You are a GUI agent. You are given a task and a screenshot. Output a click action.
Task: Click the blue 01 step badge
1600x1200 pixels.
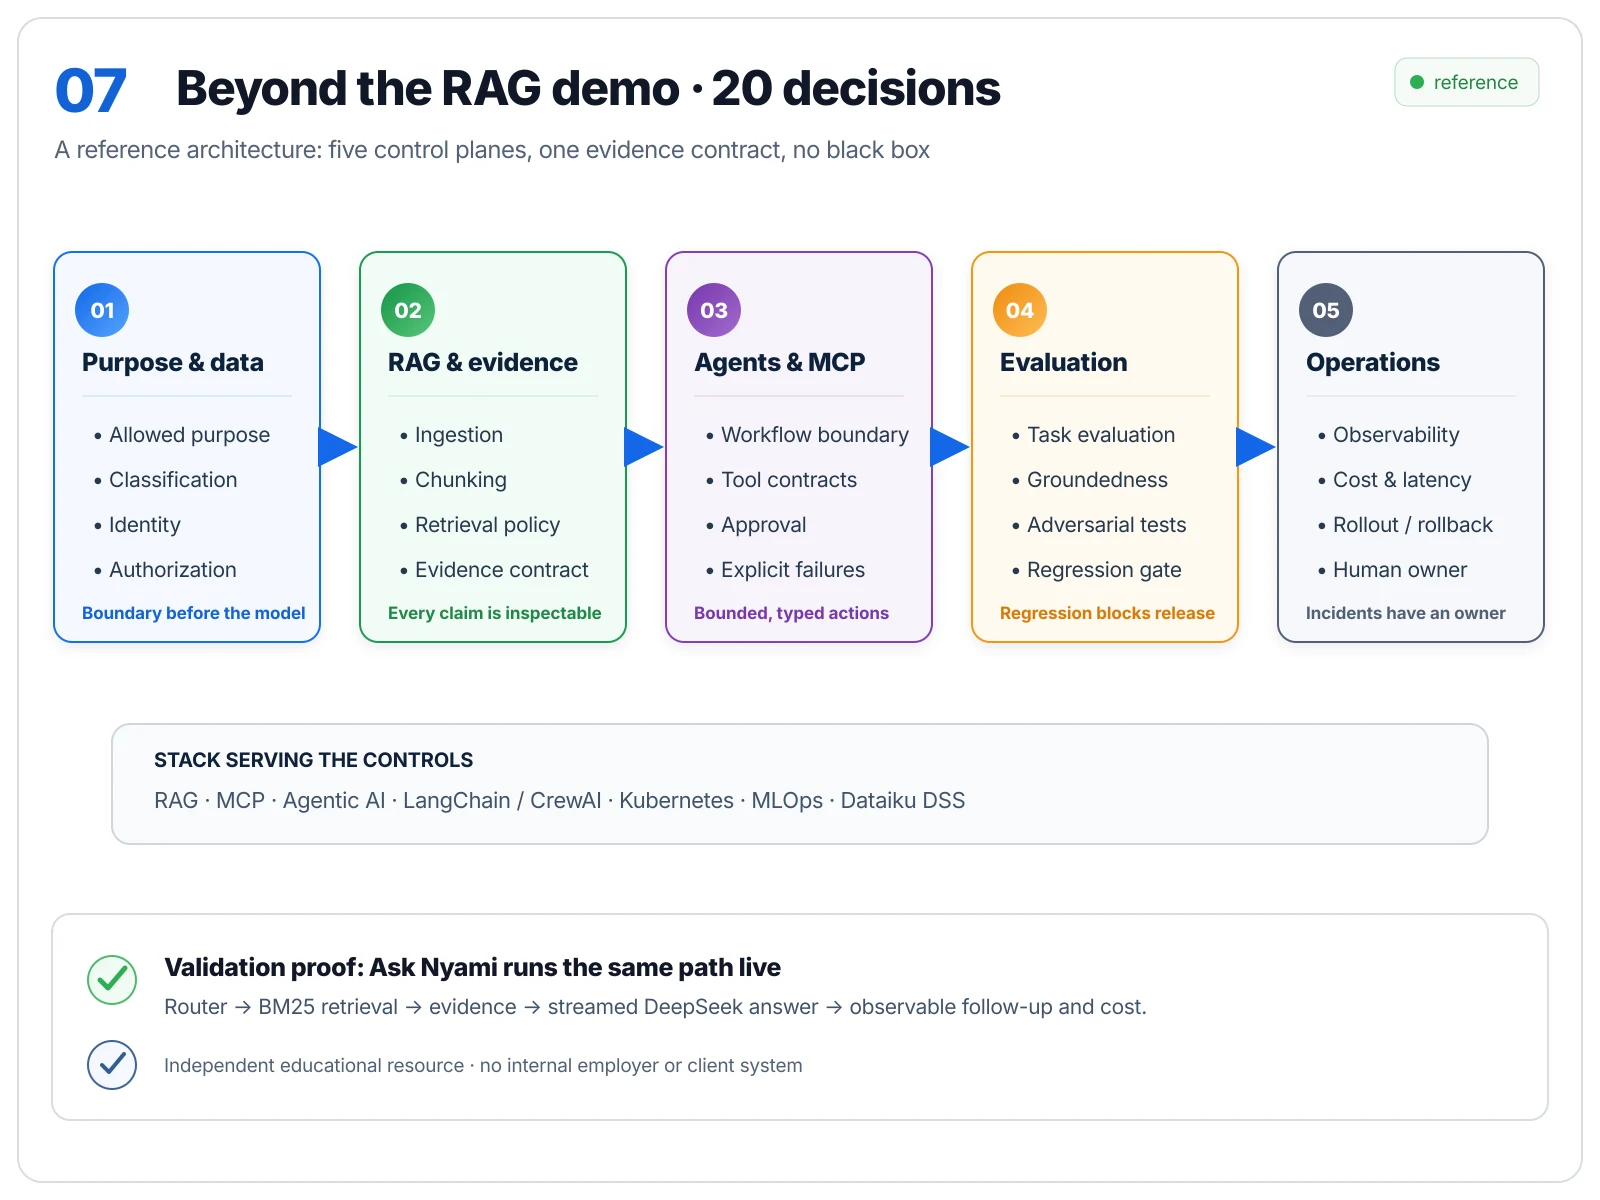point(102,310)
